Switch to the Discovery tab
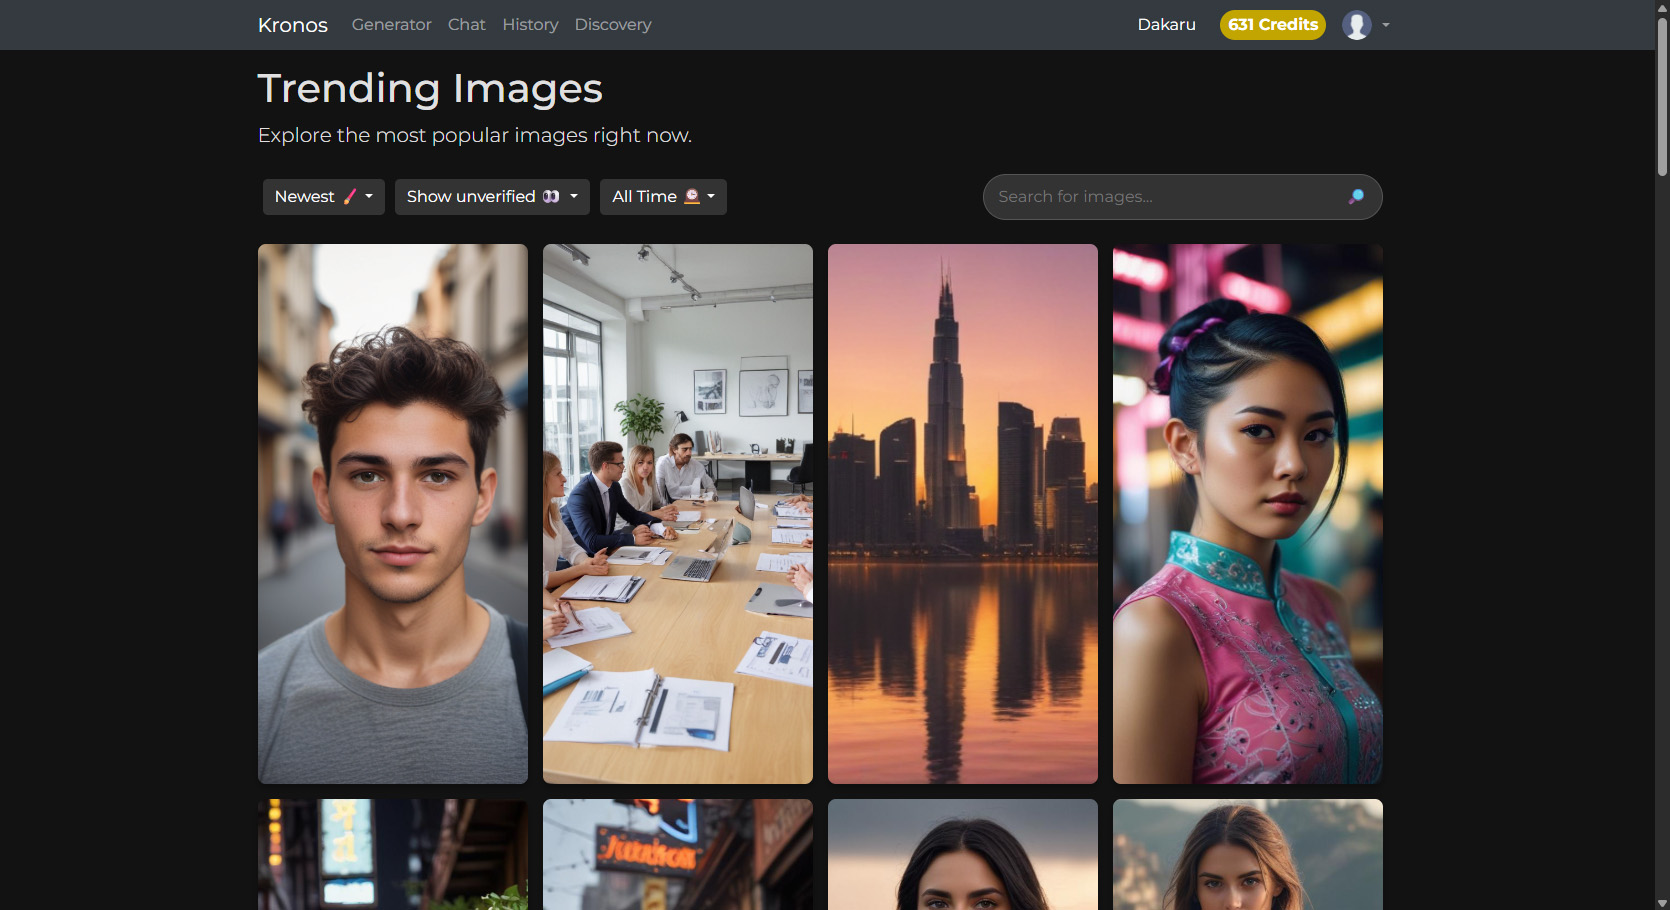 612,24
